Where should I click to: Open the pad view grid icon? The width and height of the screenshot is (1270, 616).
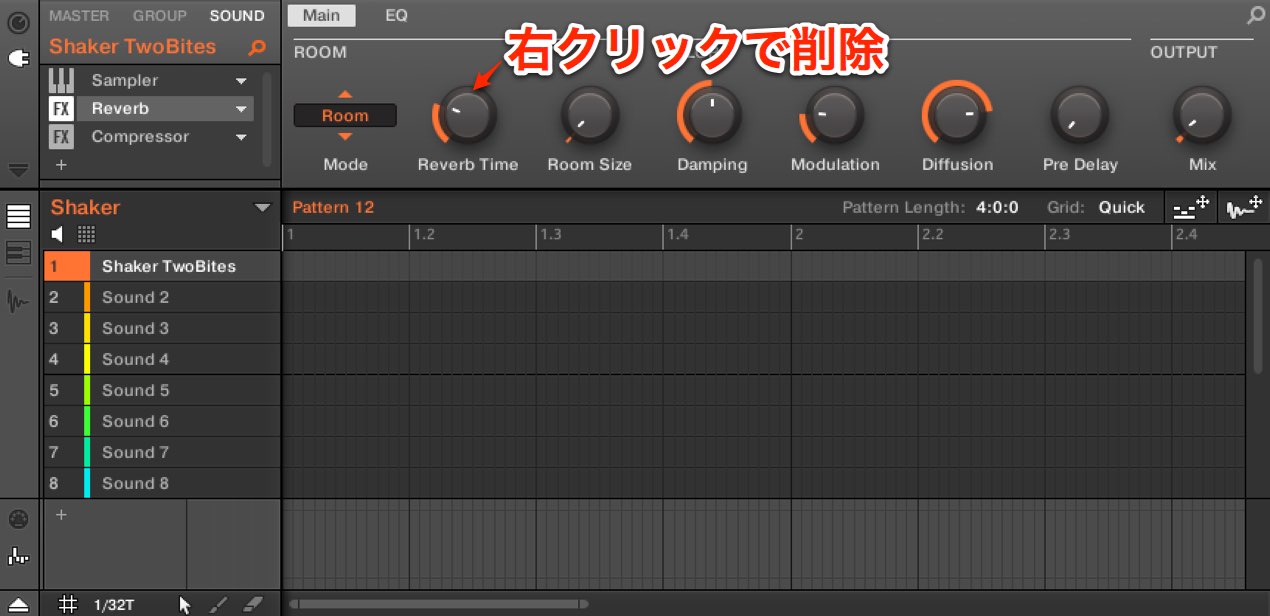point(87,234)
